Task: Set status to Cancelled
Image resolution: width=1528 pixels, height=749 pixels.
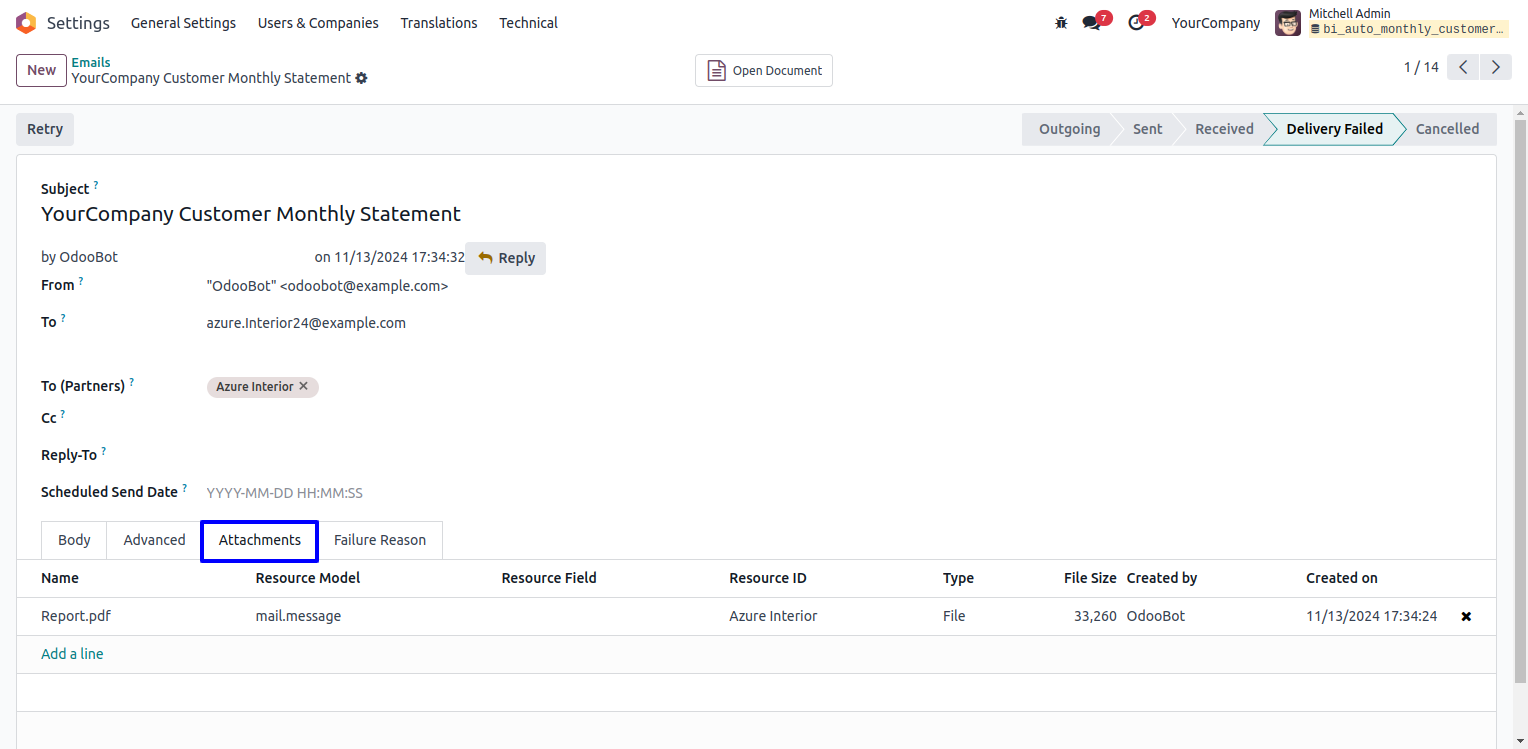Action: coord(1446,129)
